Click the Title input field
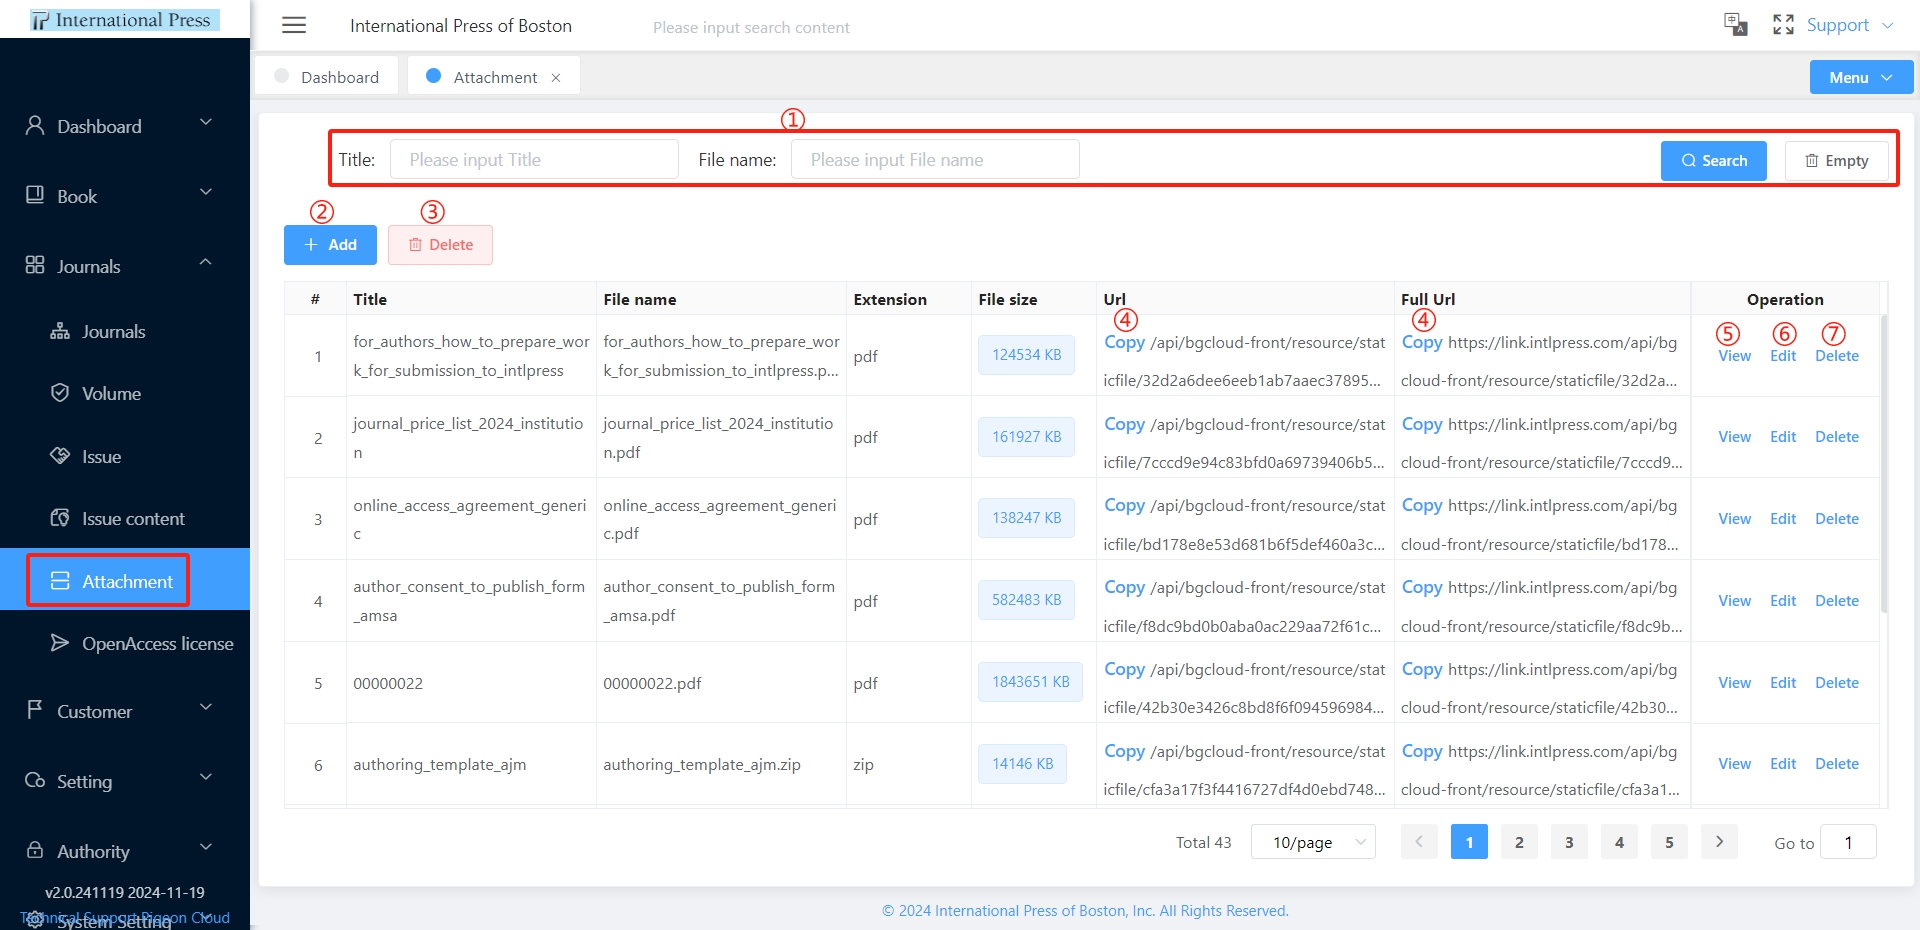 tap(534, 159)
